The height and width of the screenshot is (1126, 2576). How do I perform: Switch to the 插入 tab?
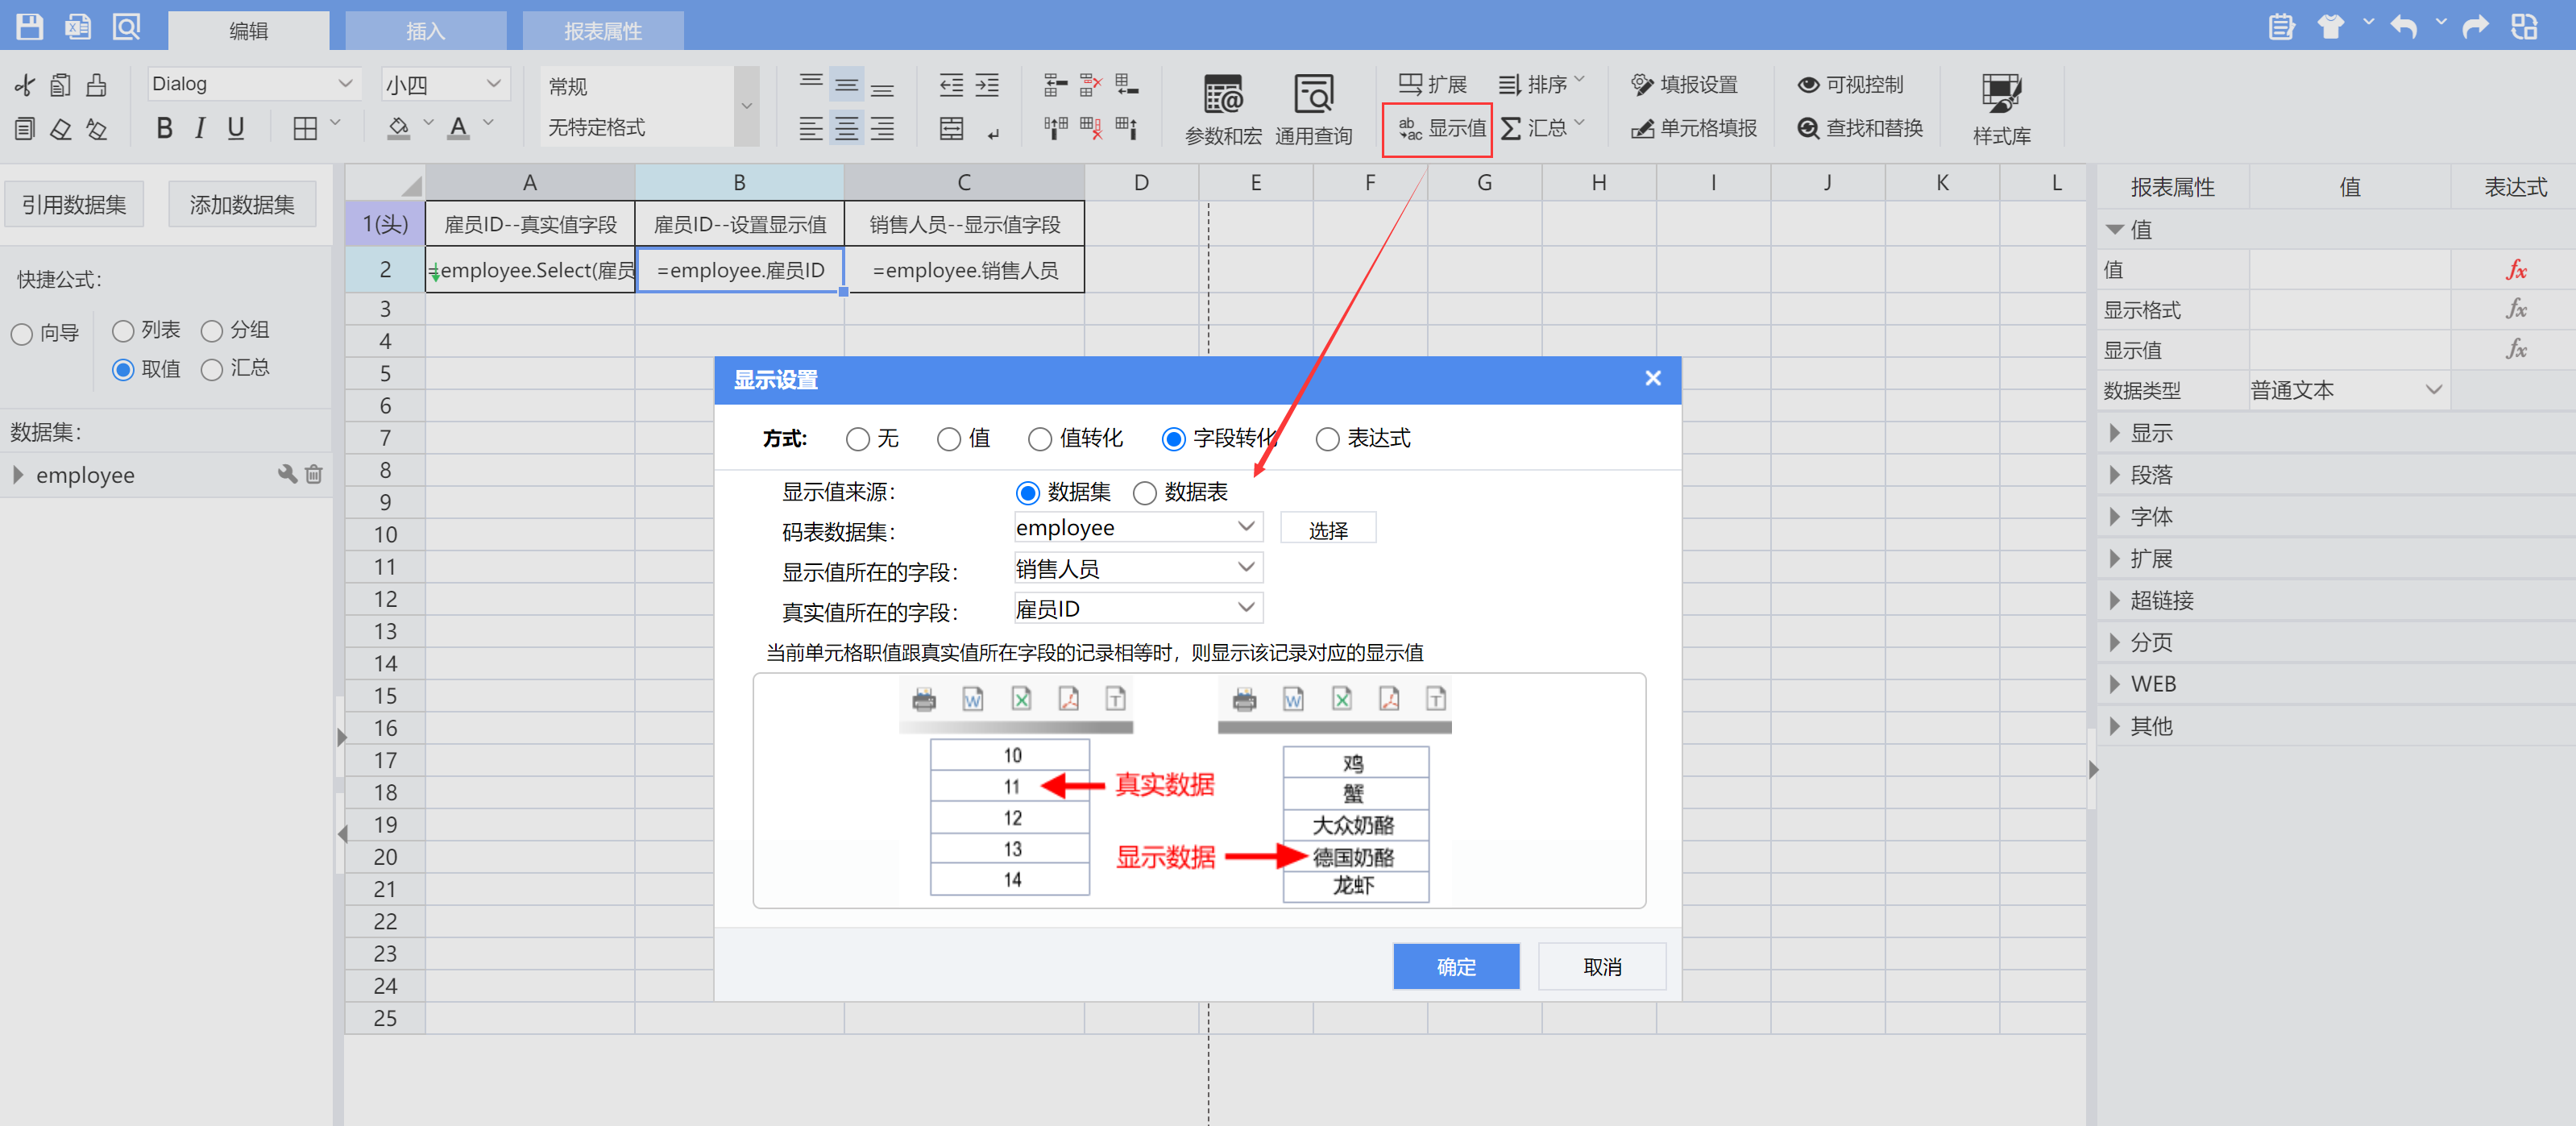(x=425, y=30)
